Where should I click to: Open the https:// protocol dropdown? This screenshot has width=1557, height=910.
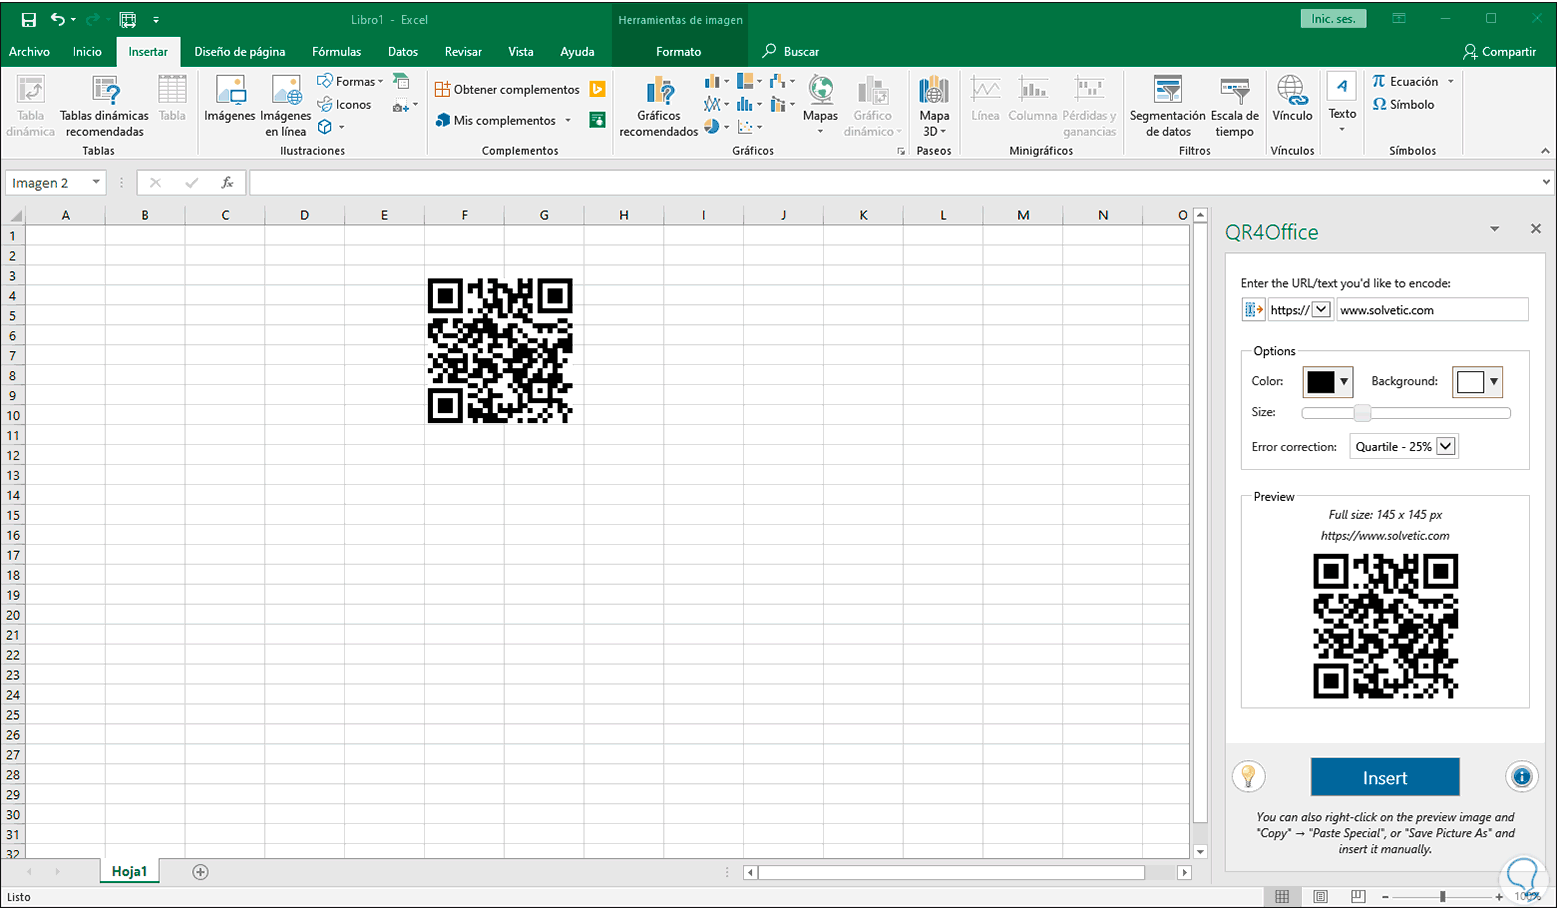pyautogui.click(x=1320, y=309)
